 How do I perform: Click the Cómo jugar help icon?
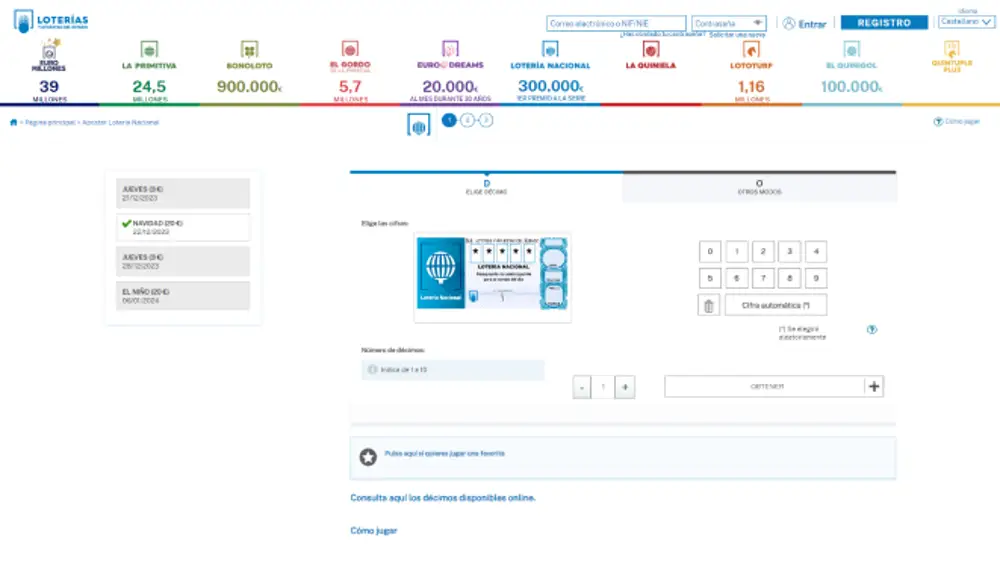coord(938,122)
